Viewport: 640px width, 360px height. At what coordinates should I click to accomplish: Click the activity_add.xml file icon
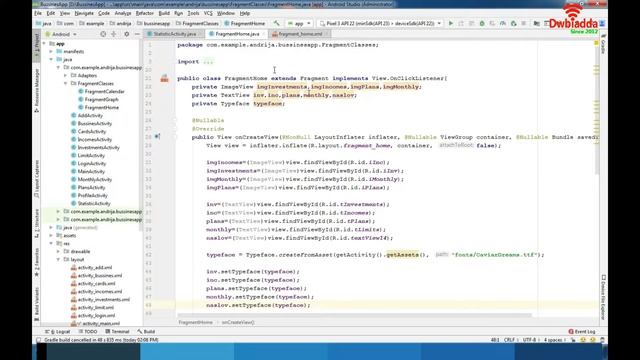point(73,267)
